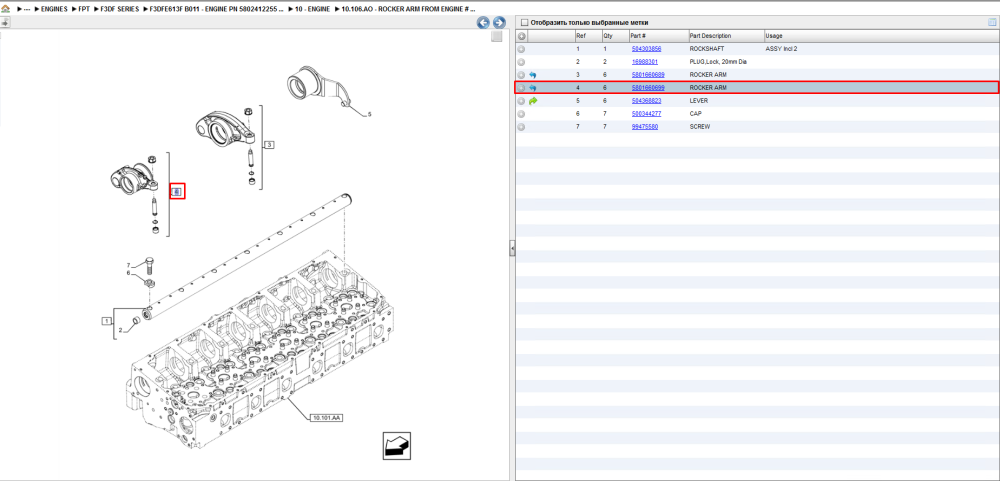Open 10.106.AO ROCKER ARM breadcrumb
The image size is (1000, 481).
pyautogui.click(x=409, y=9)
